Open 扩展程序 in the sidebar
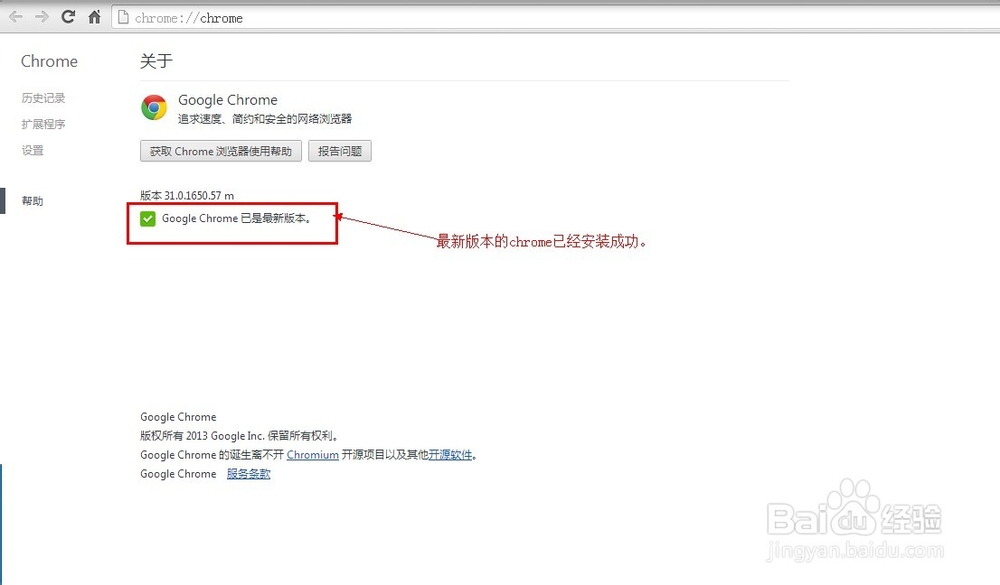Viewport: 1000px width, 585px height. pyautogui.click(x=43, y=124)
